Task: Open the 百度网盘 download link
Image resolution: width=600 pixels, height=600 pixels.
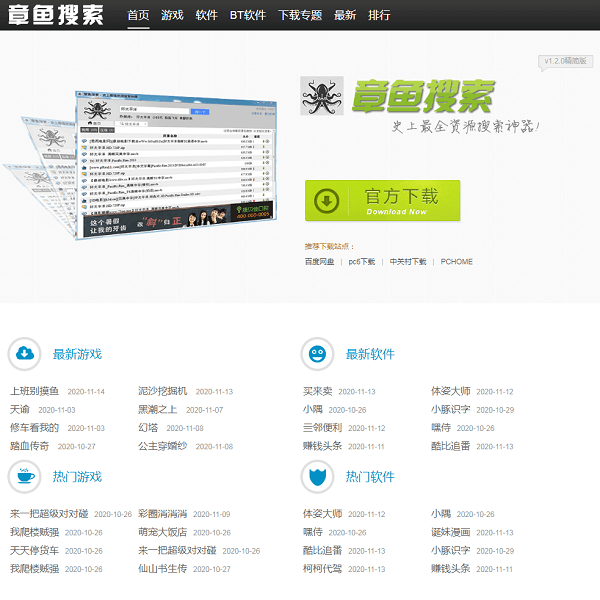Action: pyautogui.click(x=319, y=262)
